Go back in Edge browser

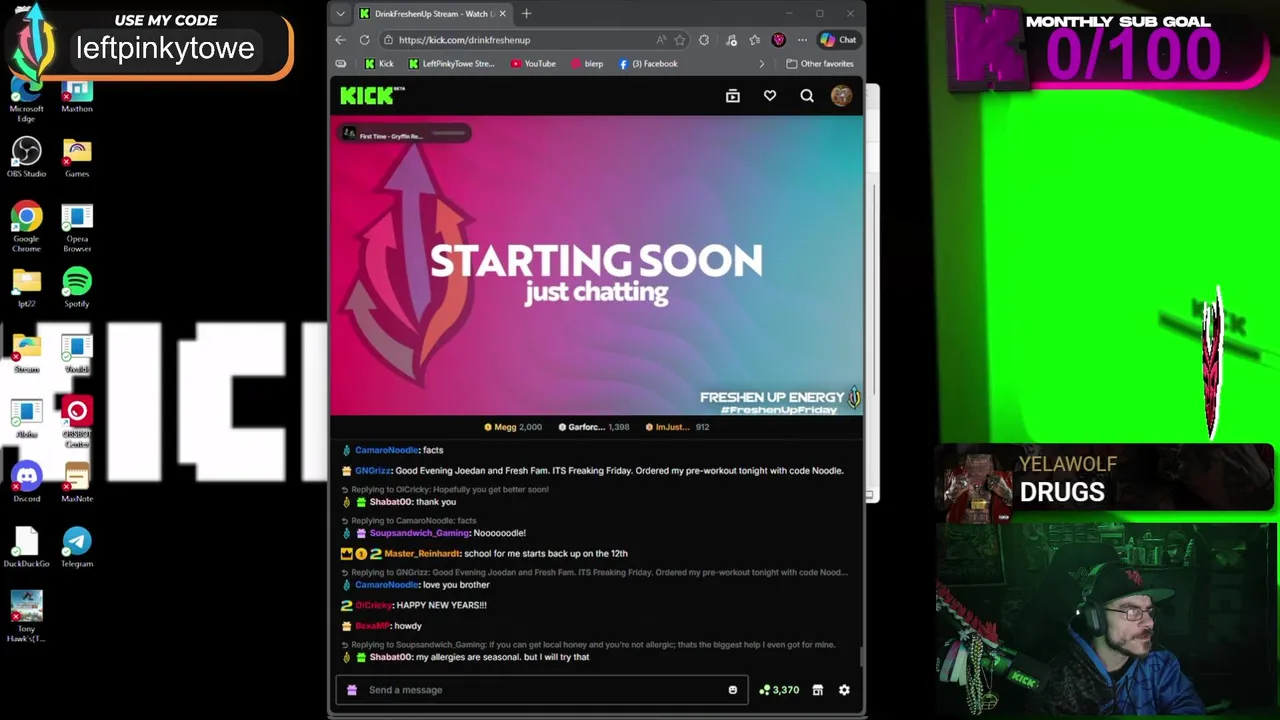340,40
